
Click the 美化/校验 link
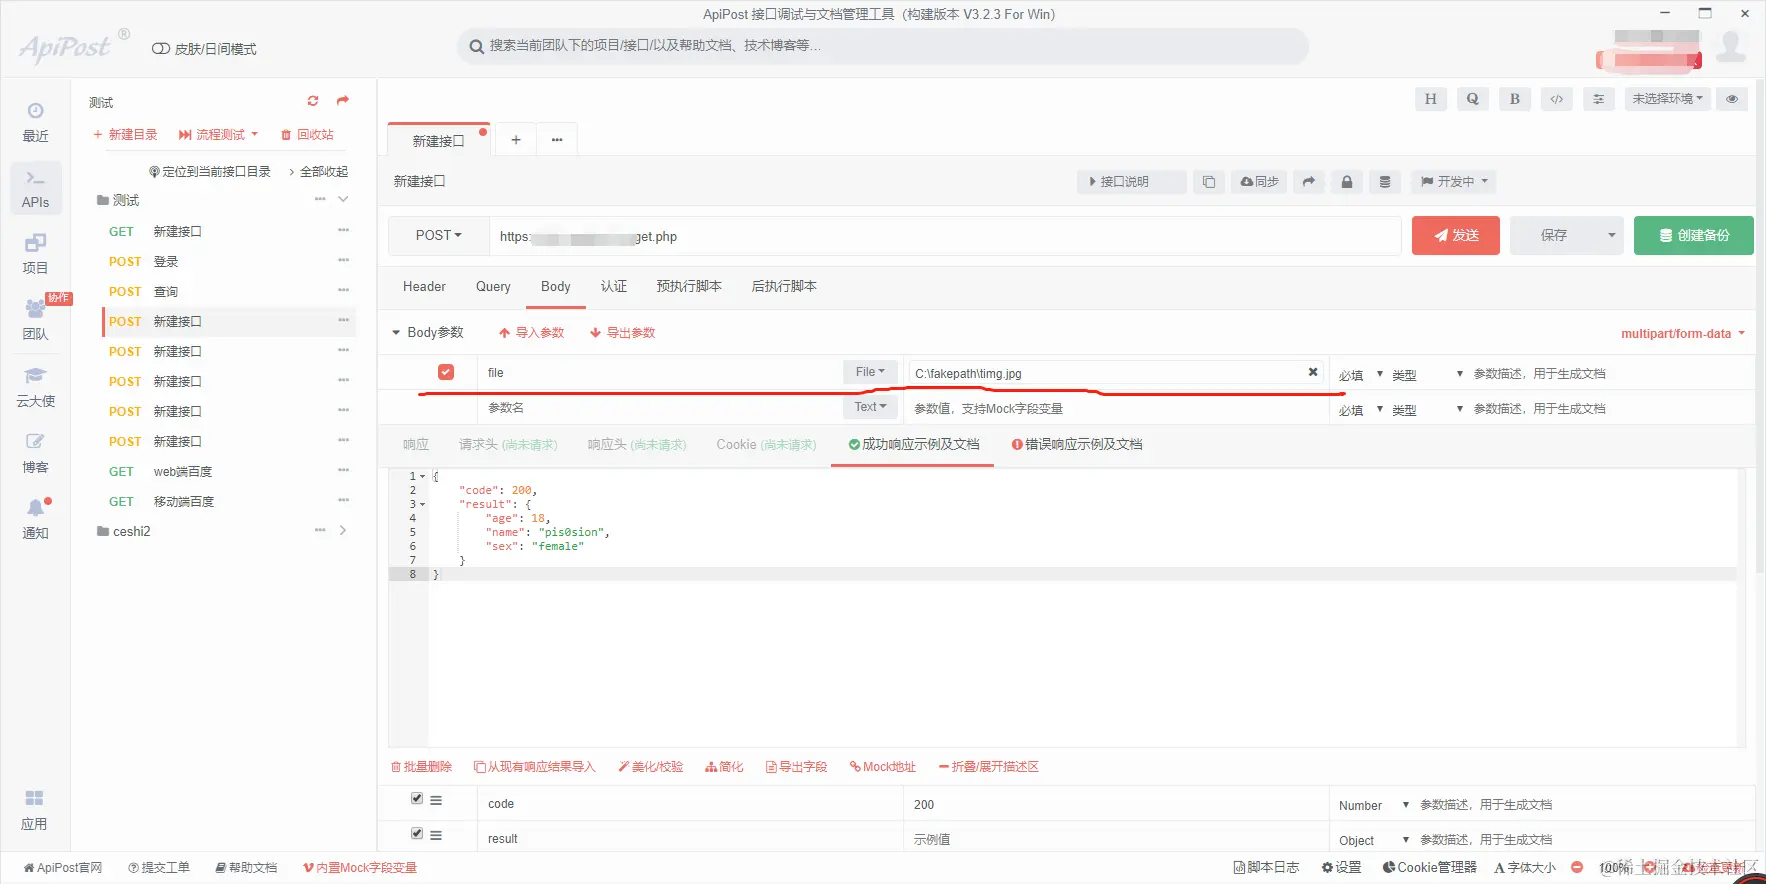click(650, 767)
